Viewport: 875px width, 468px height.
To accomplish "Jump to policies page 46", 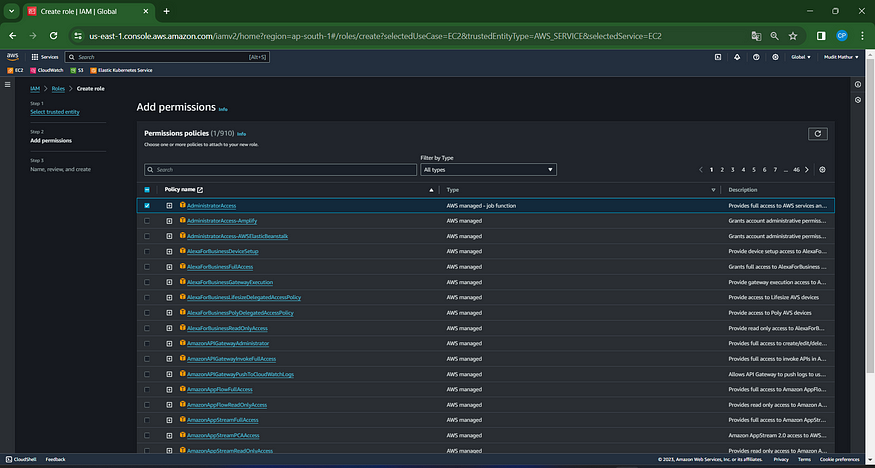I will click(796, 170).
